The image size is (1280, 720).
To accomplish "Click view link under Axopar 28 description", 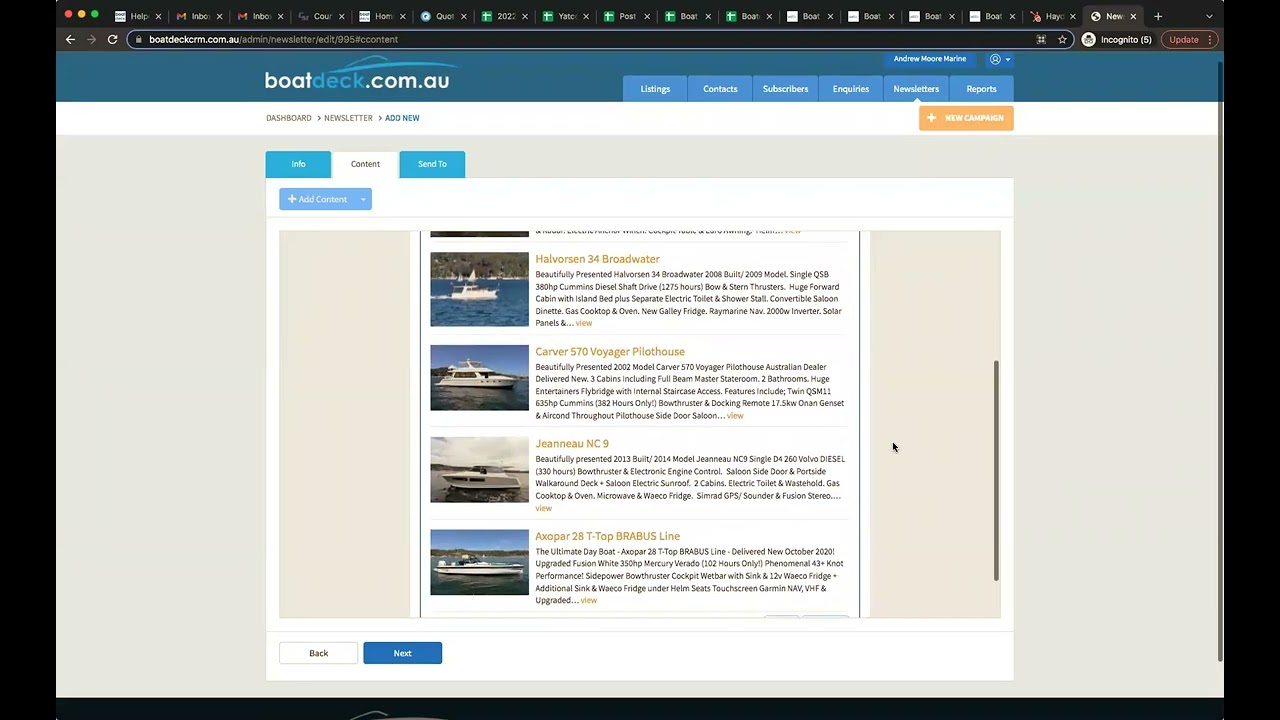I will pos(589,600).
